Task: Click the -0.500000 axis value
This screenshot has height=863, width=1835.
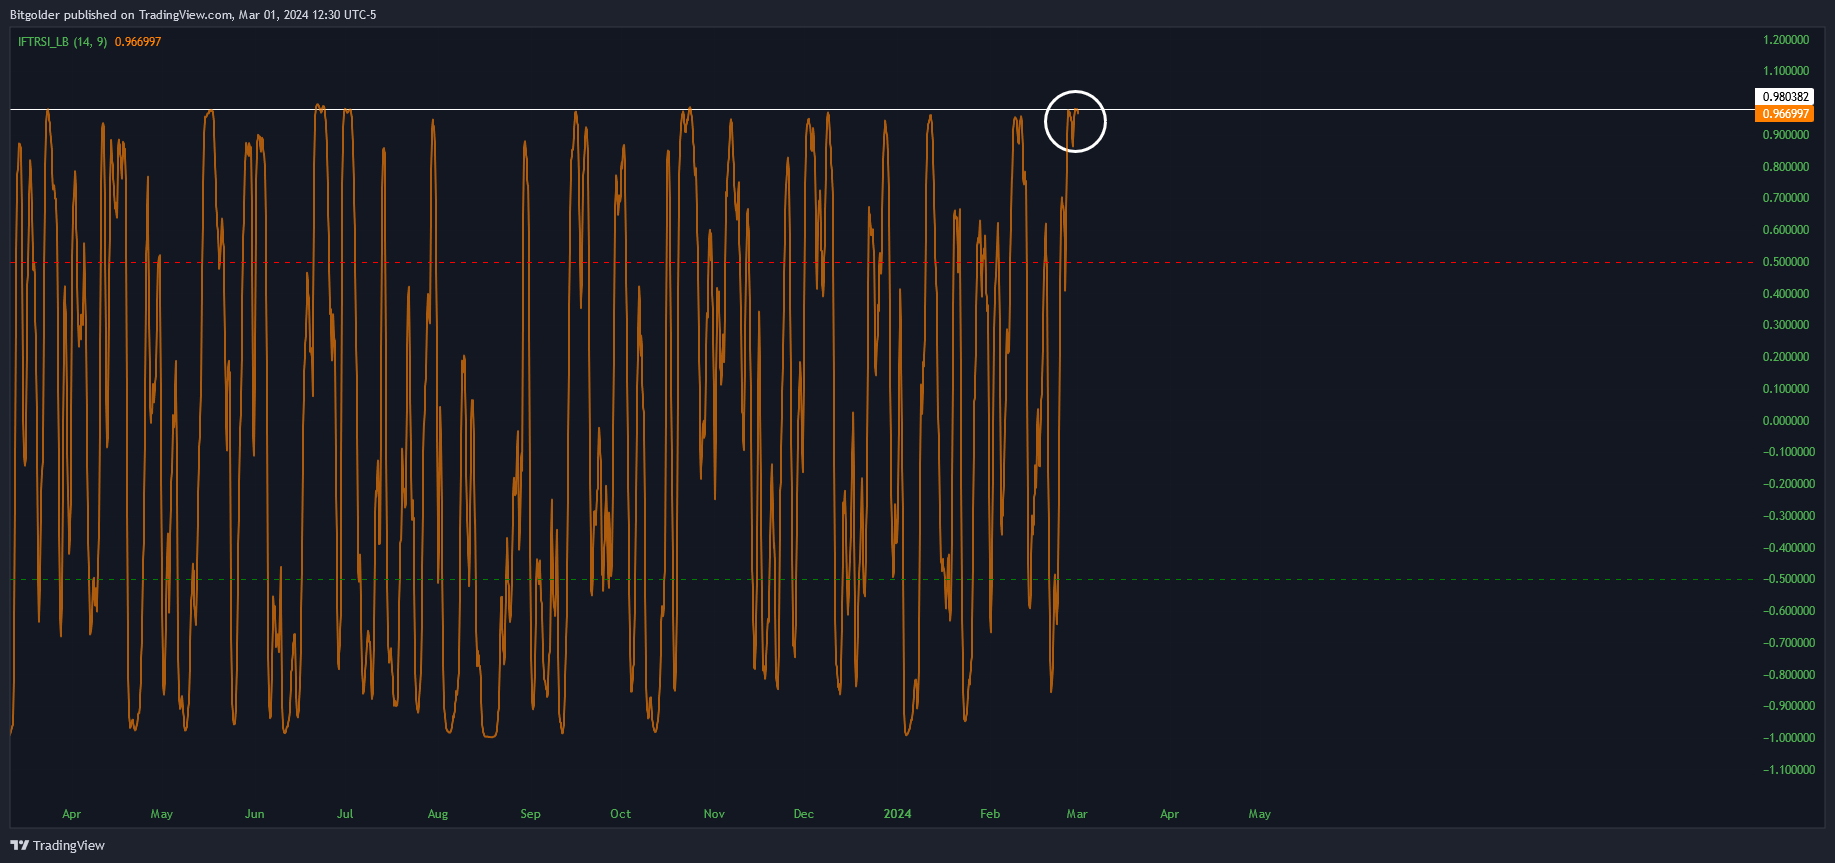Action: pyautogui.click(x=1789, y=579)
